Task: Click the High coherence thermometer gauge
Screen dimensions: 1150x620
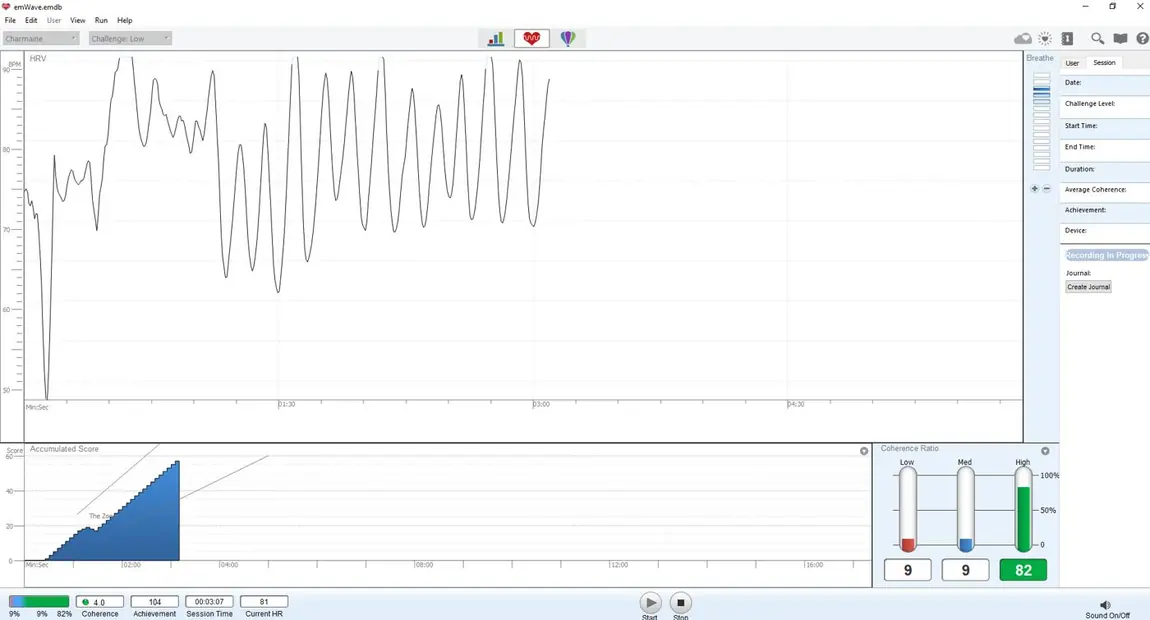Action: [1023, 510]
